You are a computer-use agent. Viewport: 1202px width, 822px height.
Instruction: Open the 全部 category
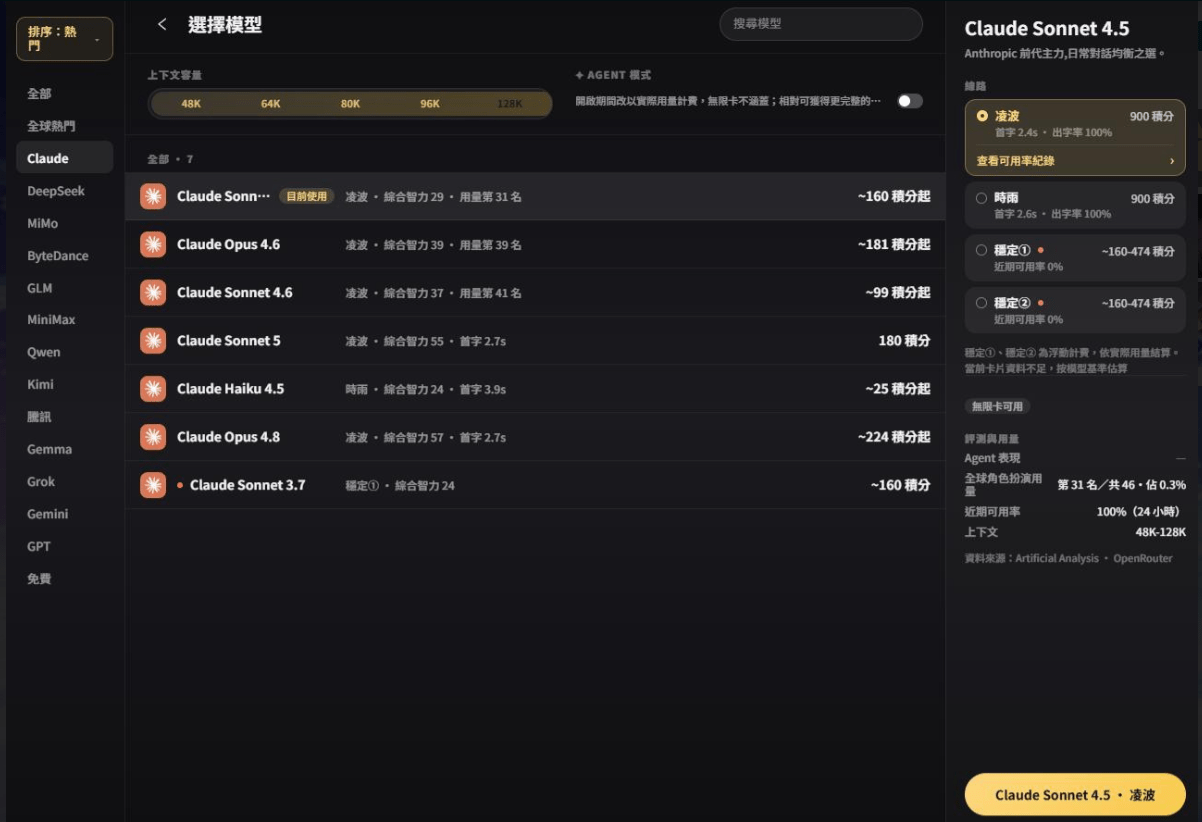click(65, 94)
